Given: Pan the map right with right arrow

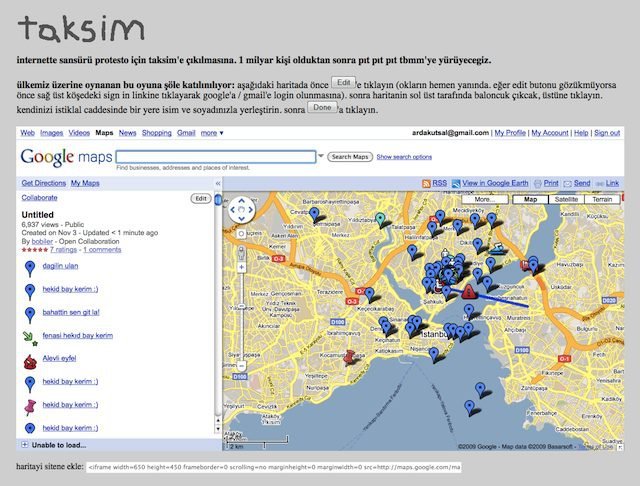Looking at the screenshot, I should click(x=251, y=210).
